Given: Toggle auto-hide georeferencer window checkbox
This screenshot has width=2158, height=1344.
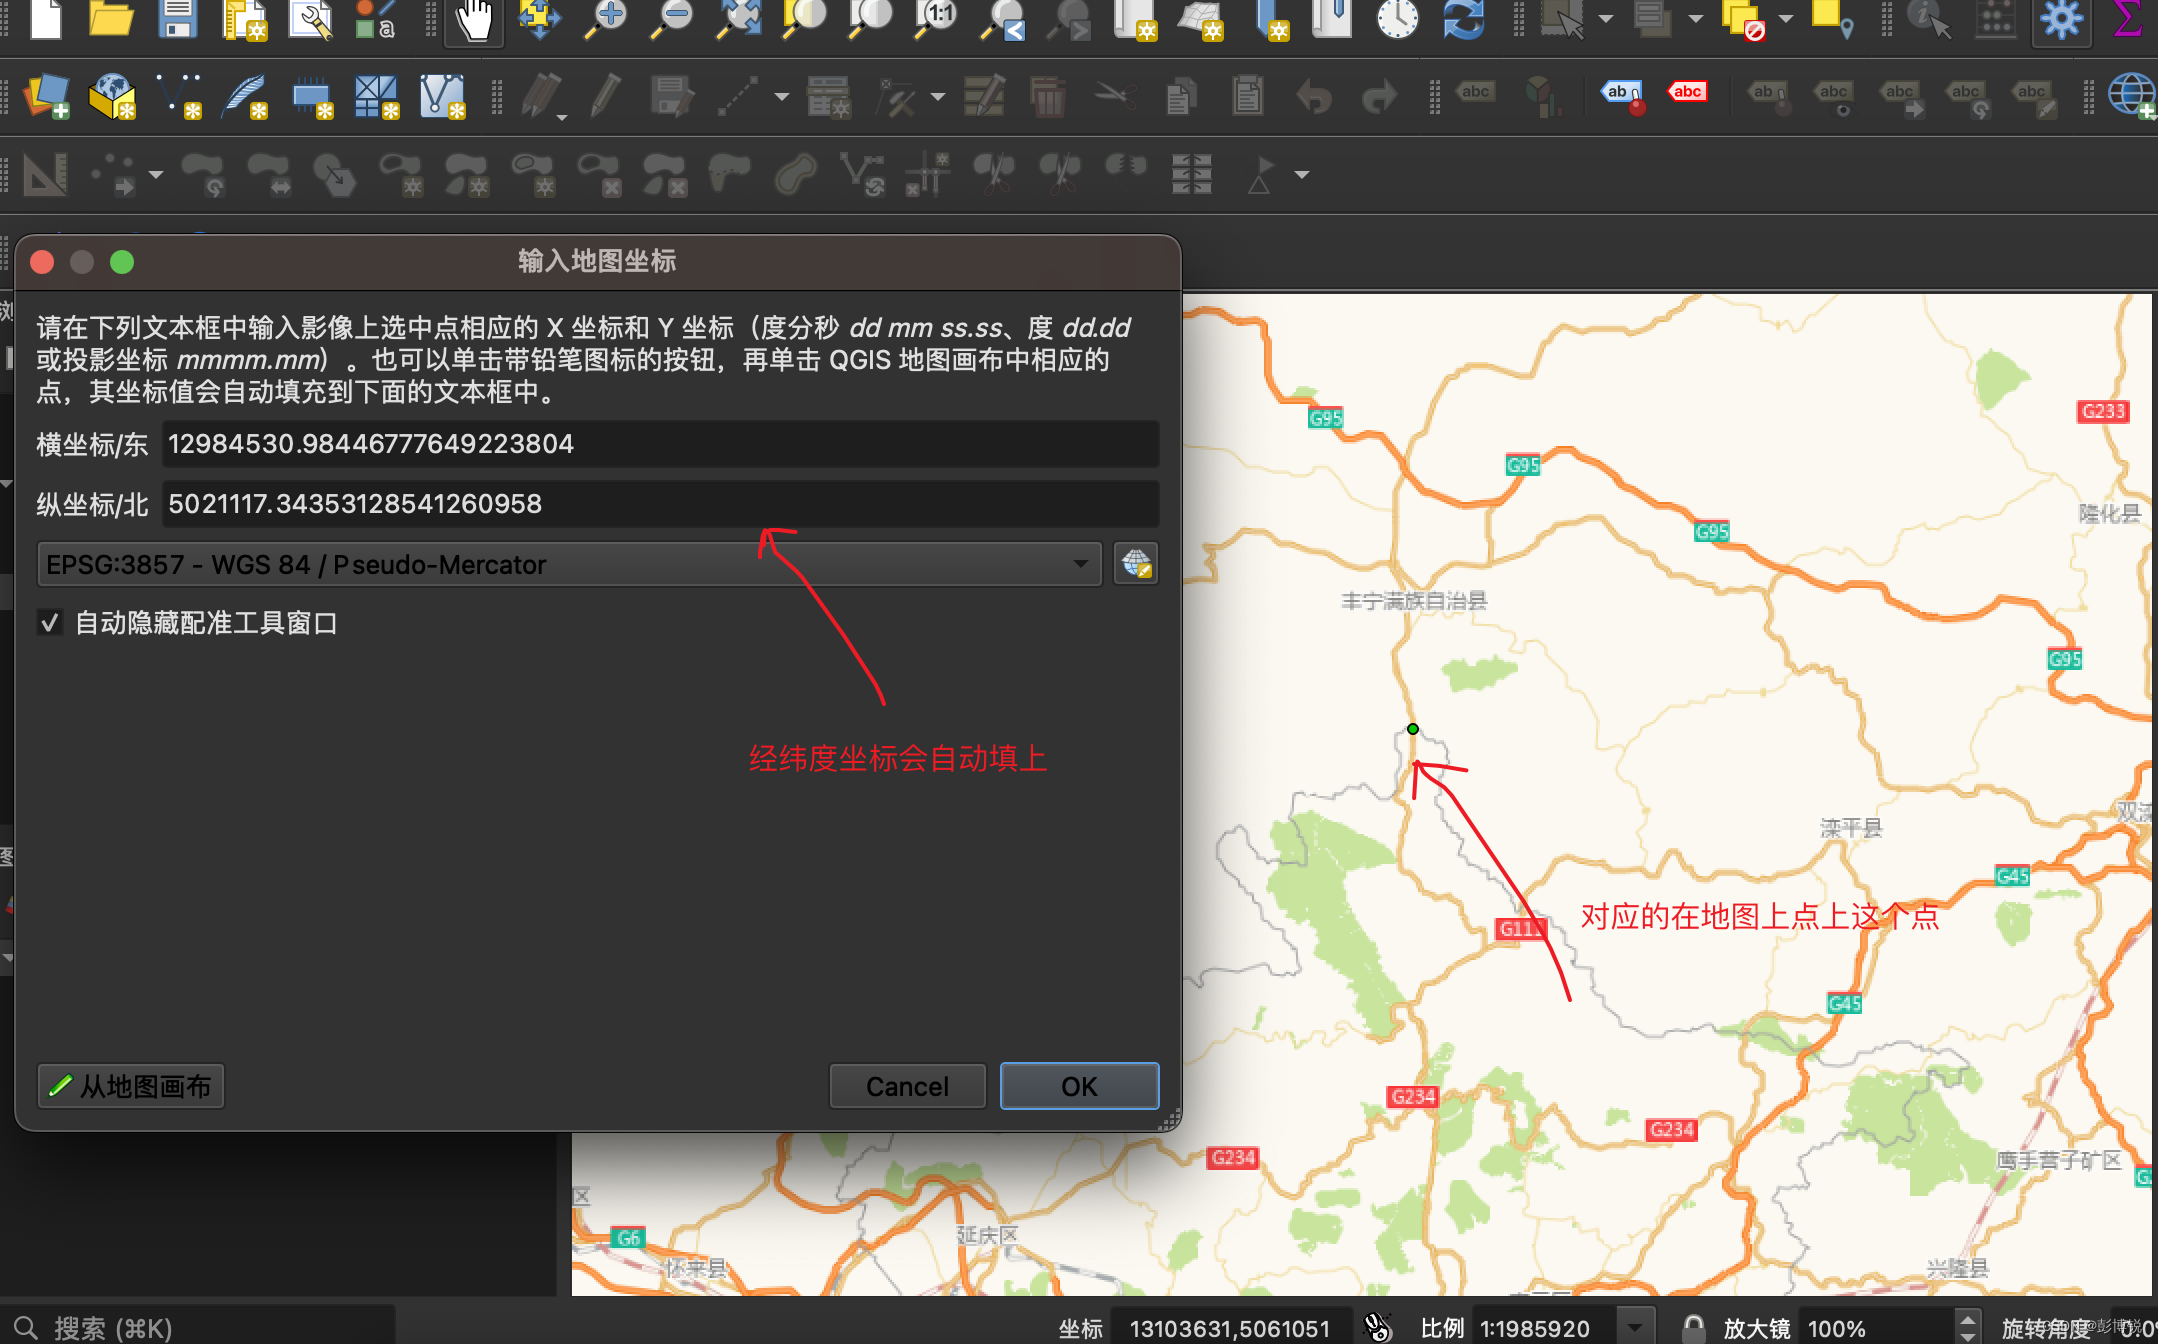Looking at the screenshot, I should (49, 623).
